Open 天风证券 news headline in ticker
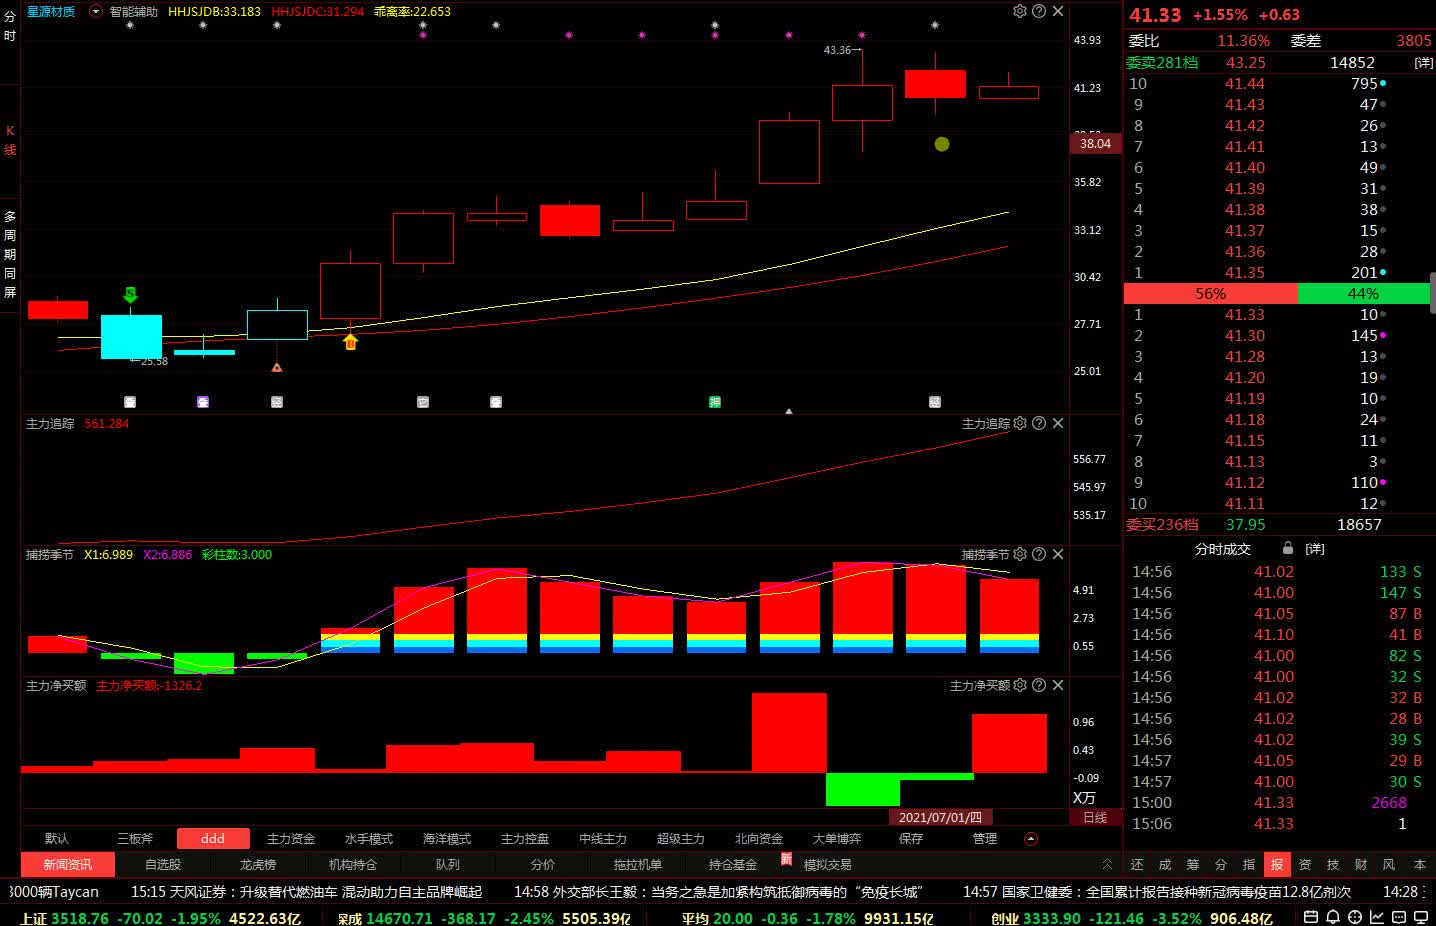This screenshot has height=926, width=1436. click(306, 891)
